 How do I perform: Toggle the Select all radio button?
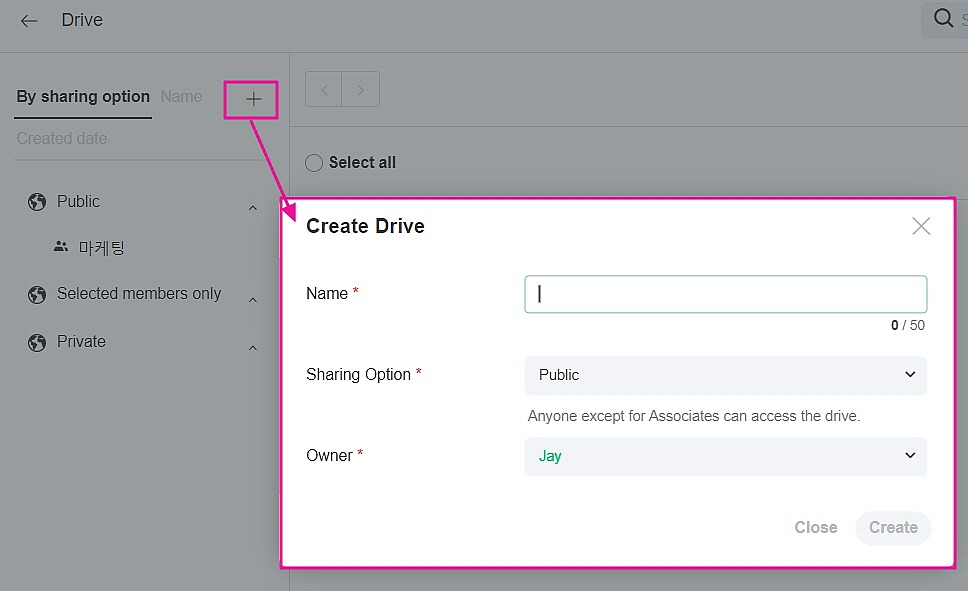click(x=314, y=163)
